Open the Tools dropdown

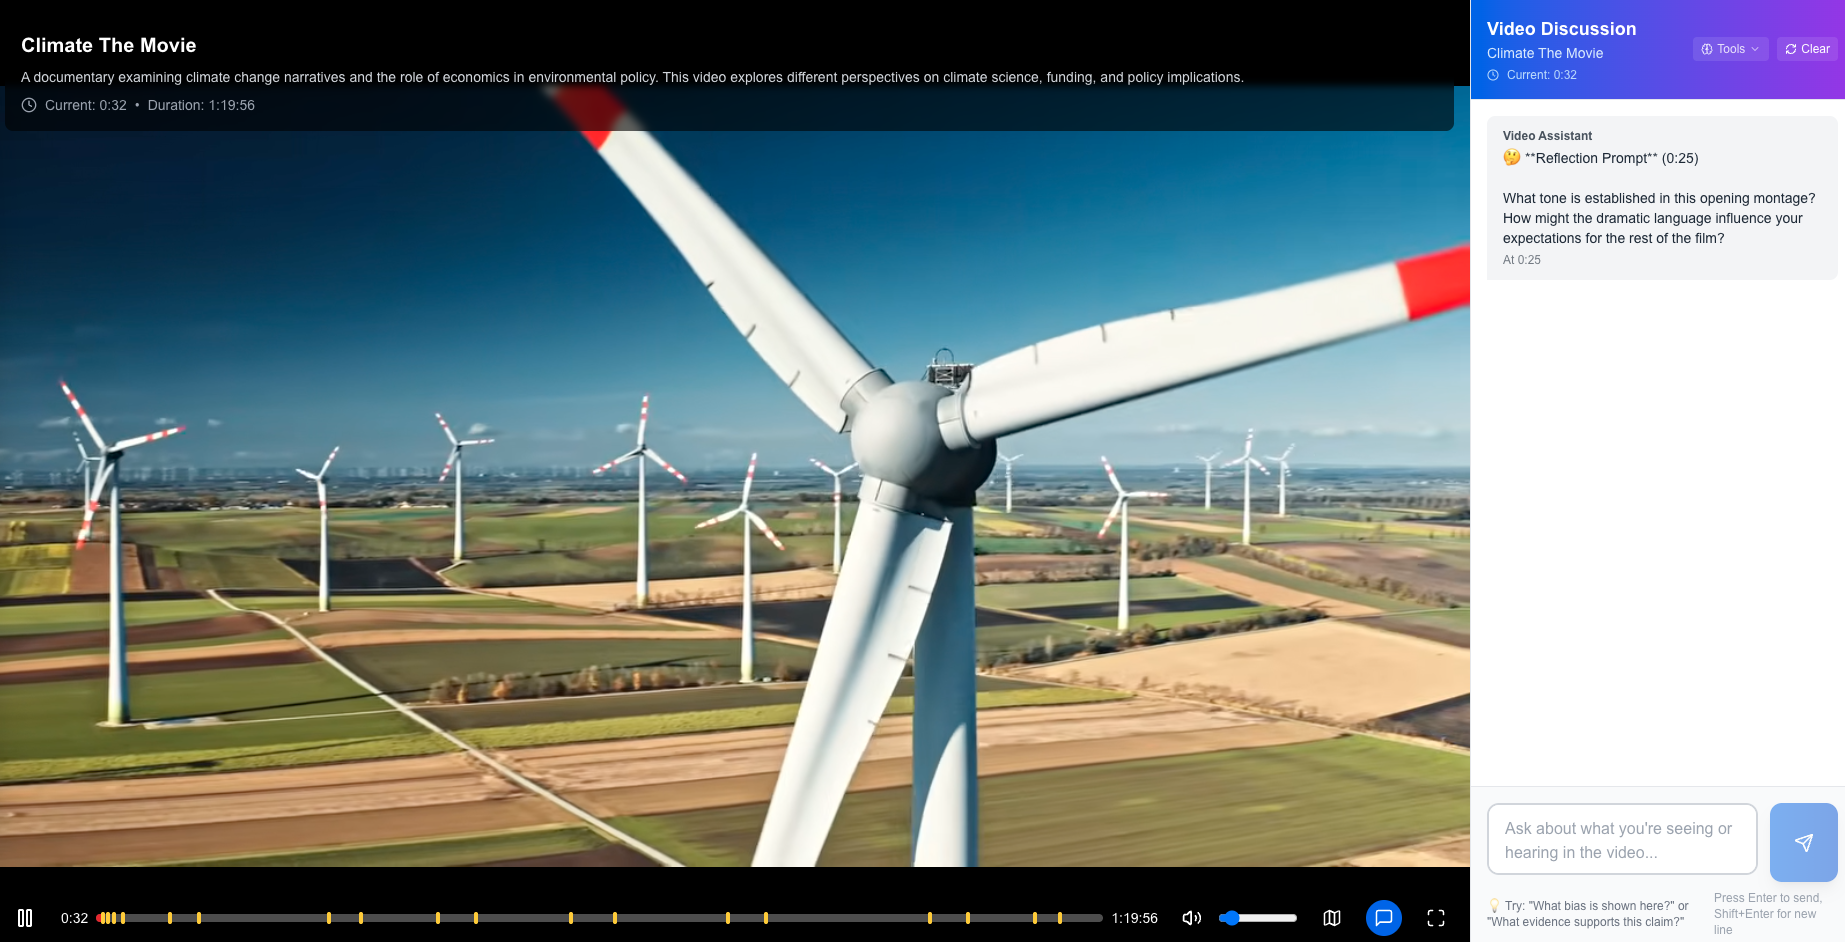click(x=1730, y=49)
